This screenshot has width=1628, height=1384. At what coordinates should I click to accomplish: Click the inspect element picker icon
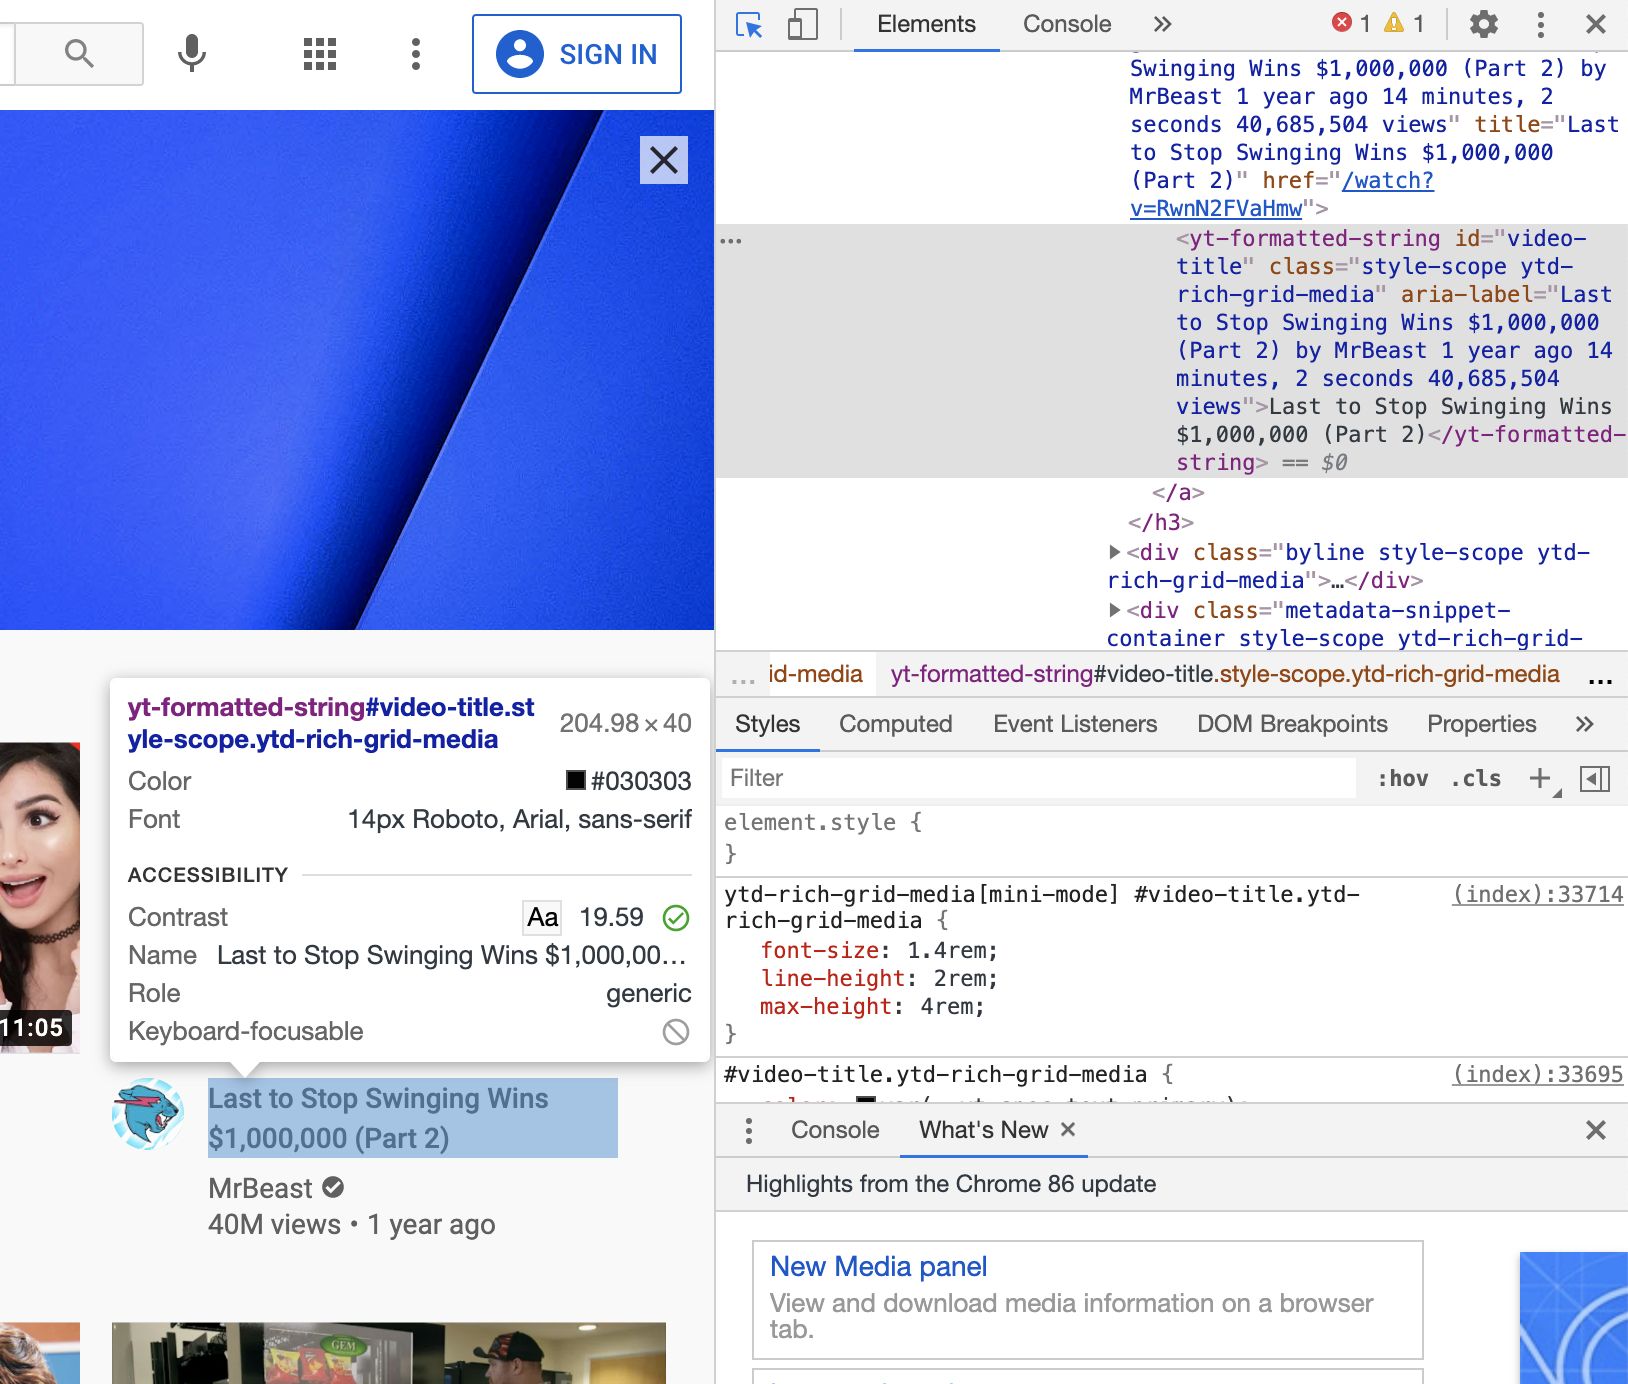pyautogui.click(x=749, y=25)
